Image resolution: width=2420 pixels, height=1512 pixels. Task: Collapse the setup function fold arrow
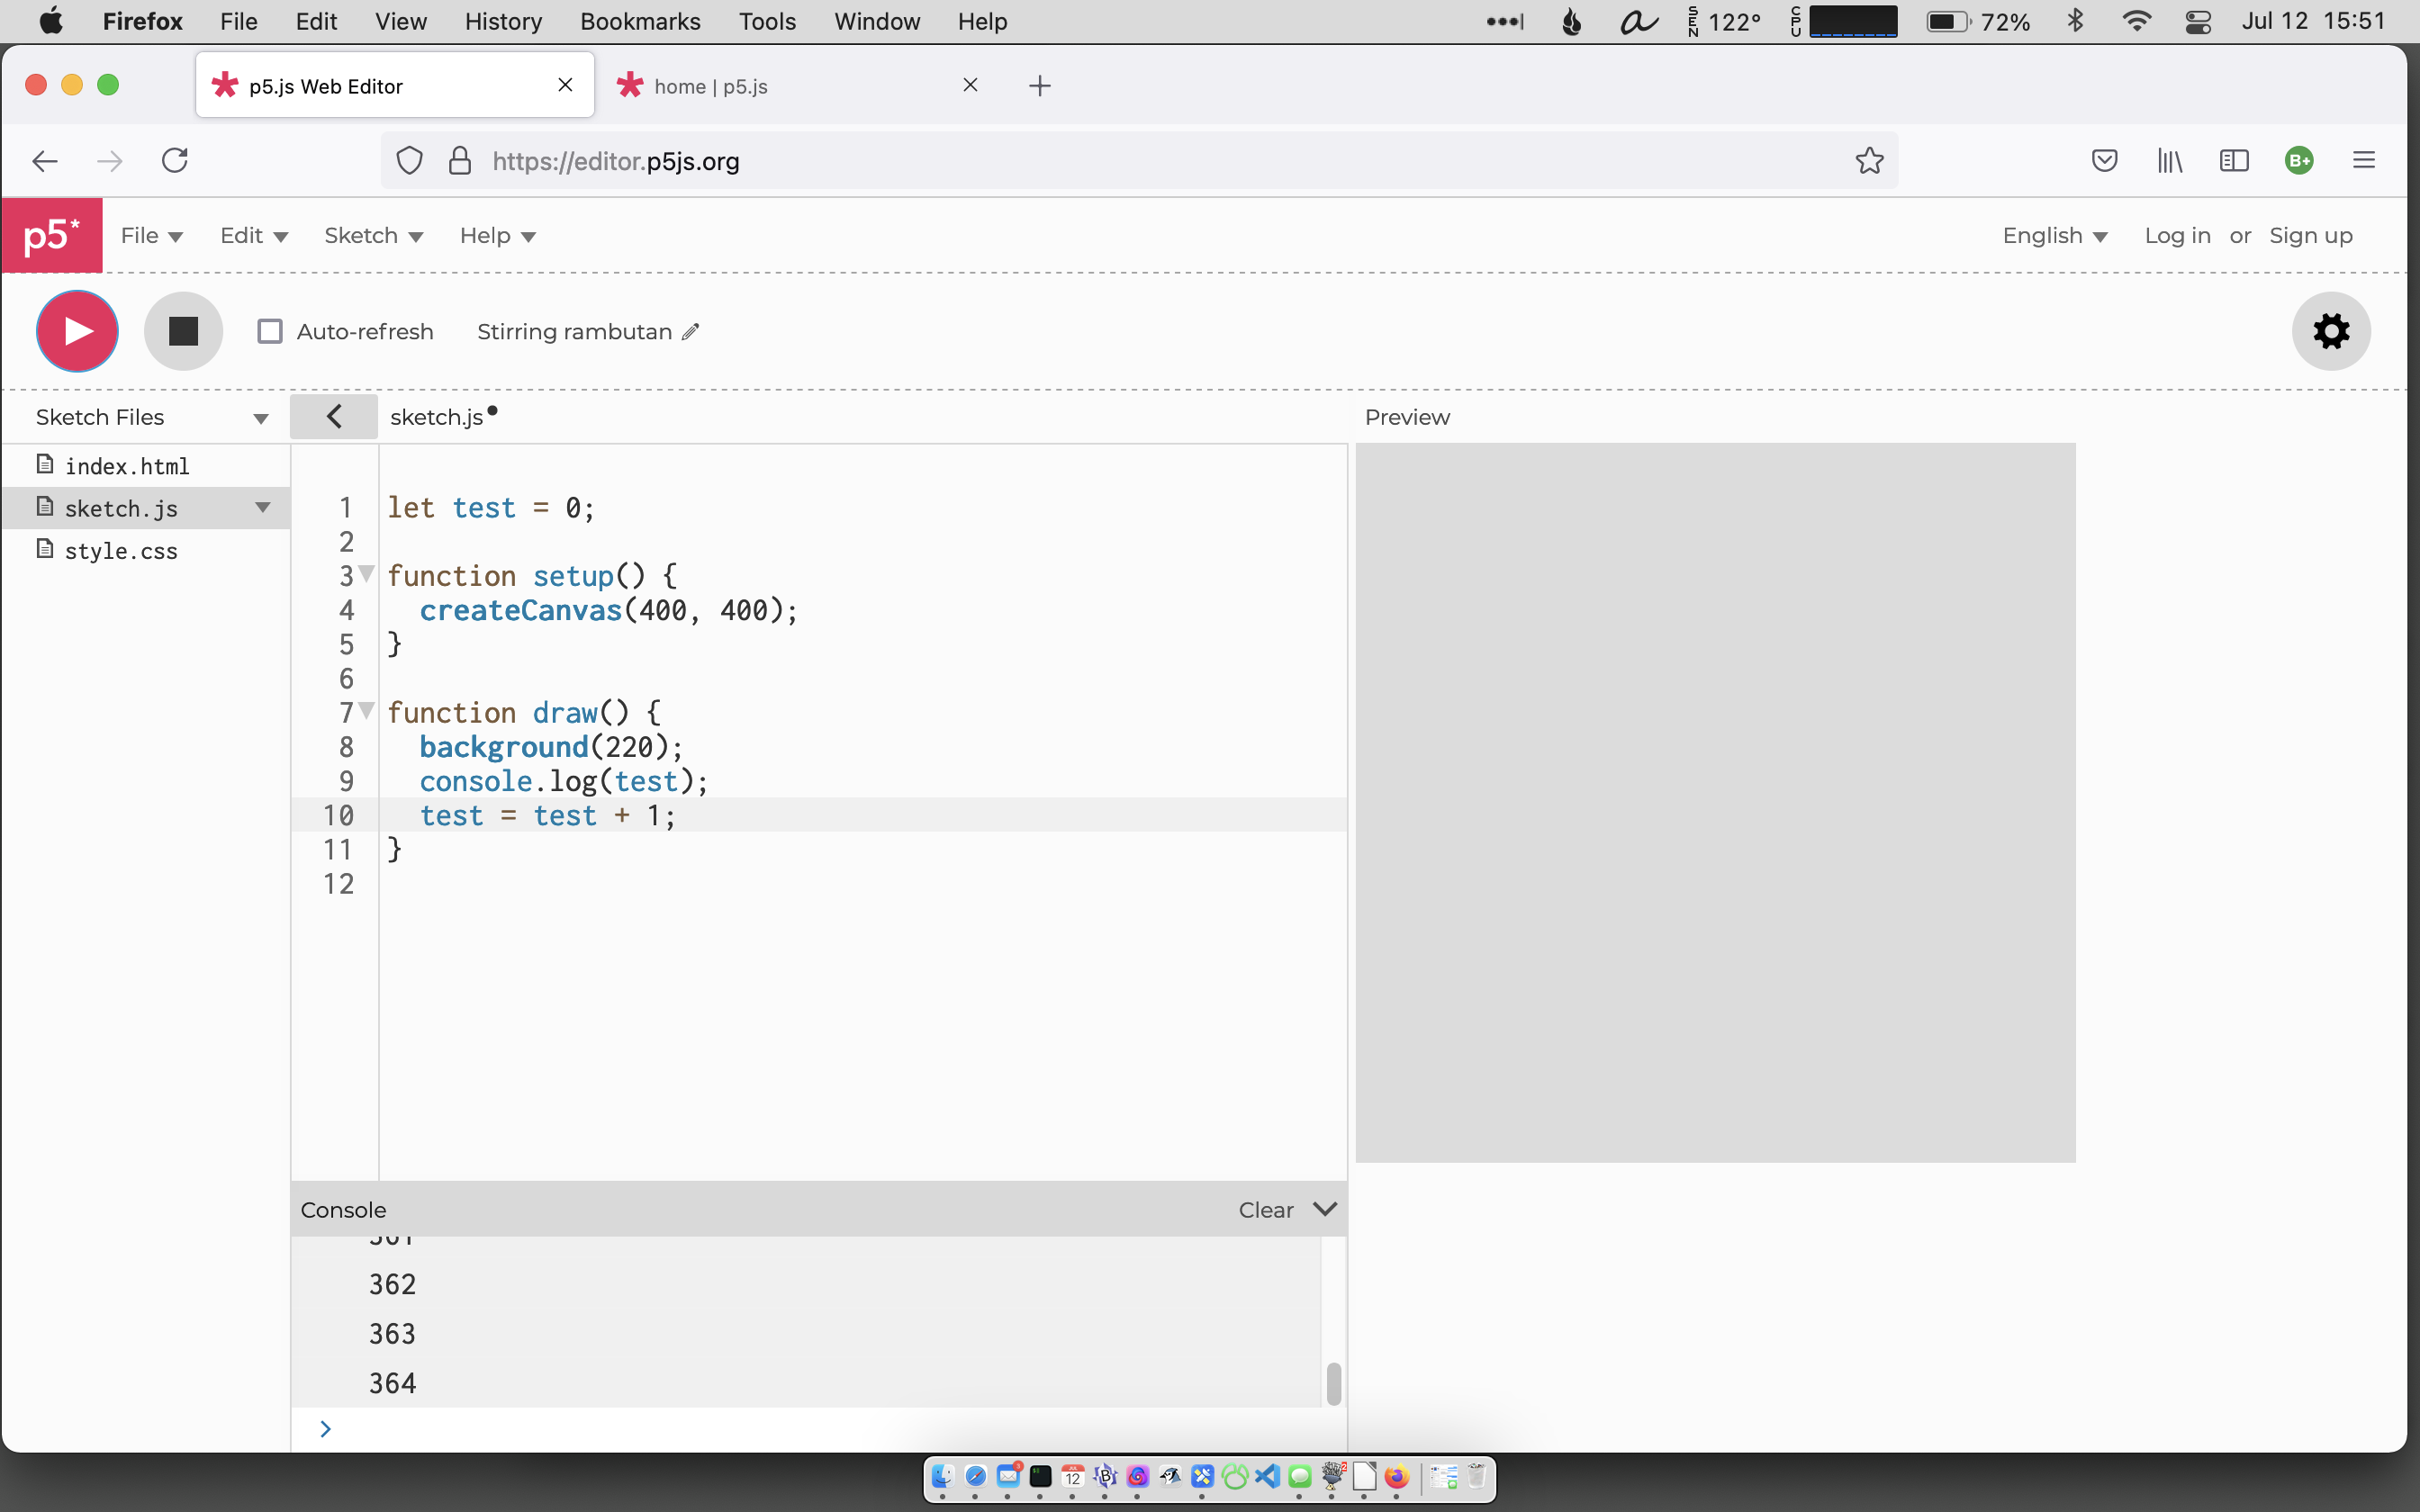click(367, 574)
